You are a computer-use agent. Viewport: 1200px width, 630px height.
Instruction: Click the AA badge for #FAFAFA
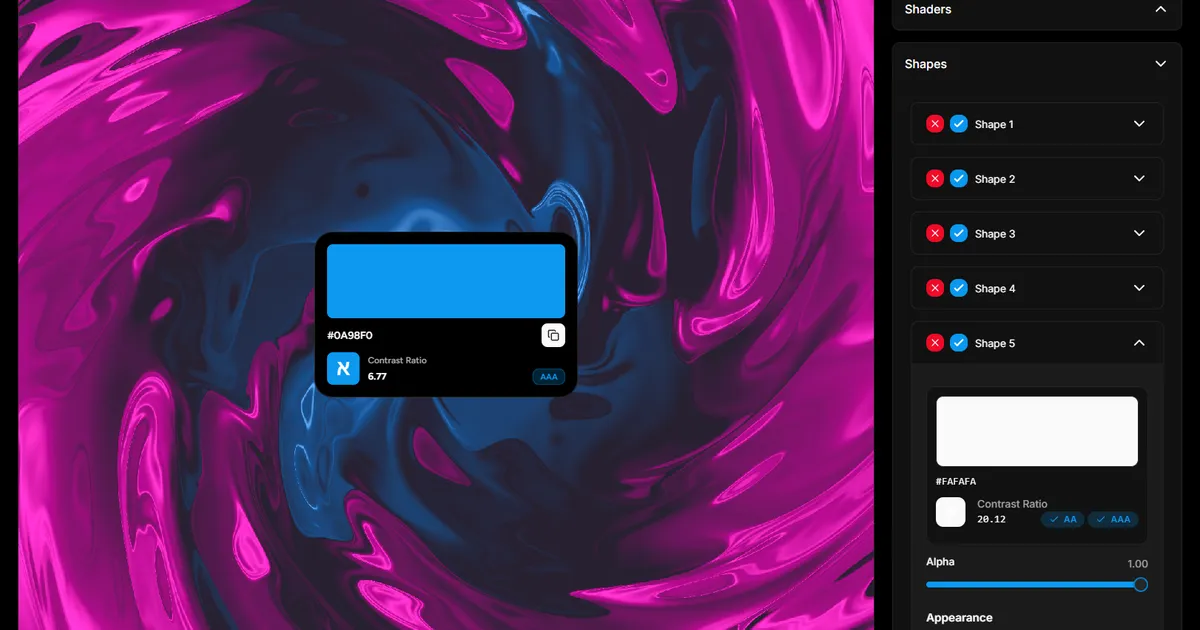[1062, 520]
